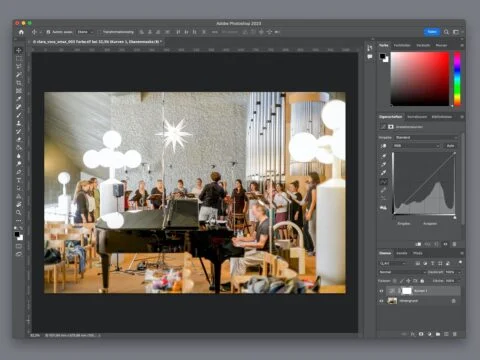Select the Move tool in the toolbox
Image resolution: width=480 pixels, height=360 pixels.
19,50
